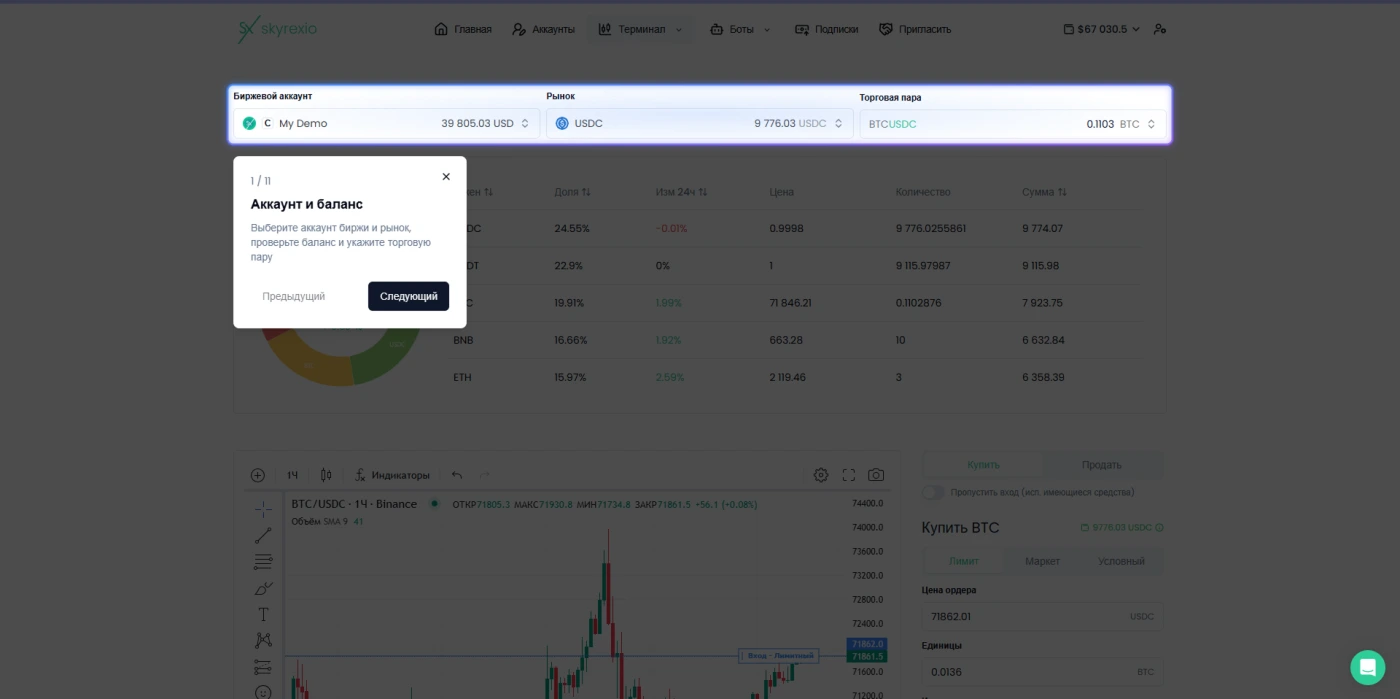Open the Аккаунты page
Screen dimensions: 1400x699
pyautogui.click(x=543, y=29)
